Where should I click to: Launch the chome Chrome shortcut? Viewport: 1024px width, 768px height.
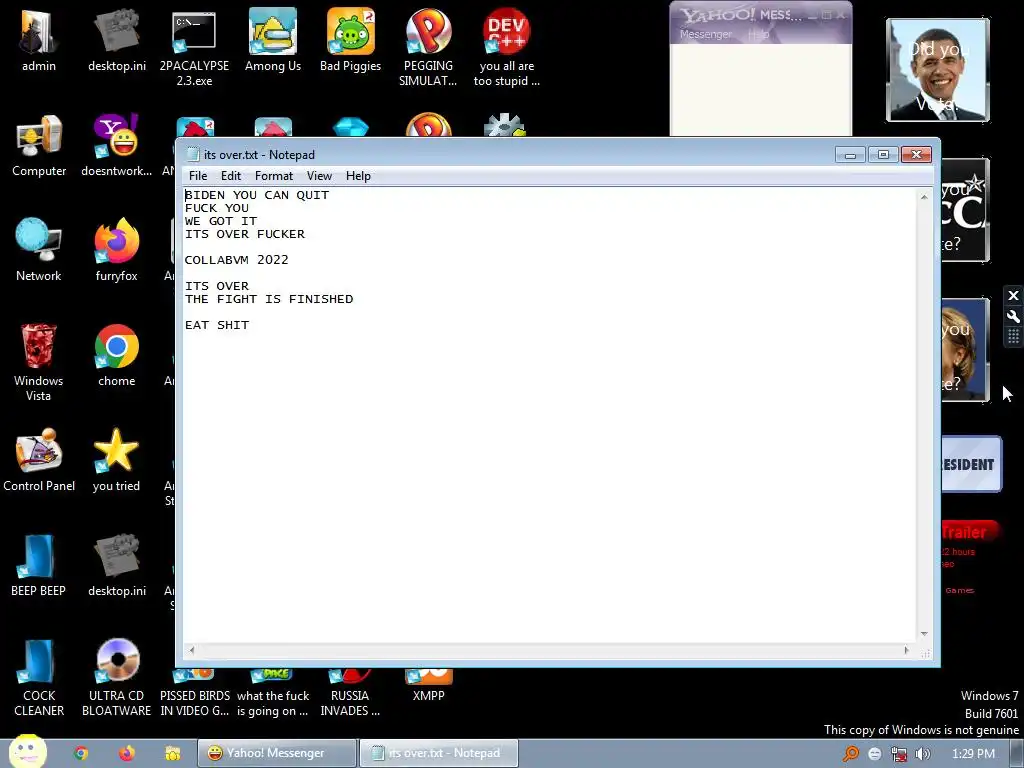click(x=117, y=356)
